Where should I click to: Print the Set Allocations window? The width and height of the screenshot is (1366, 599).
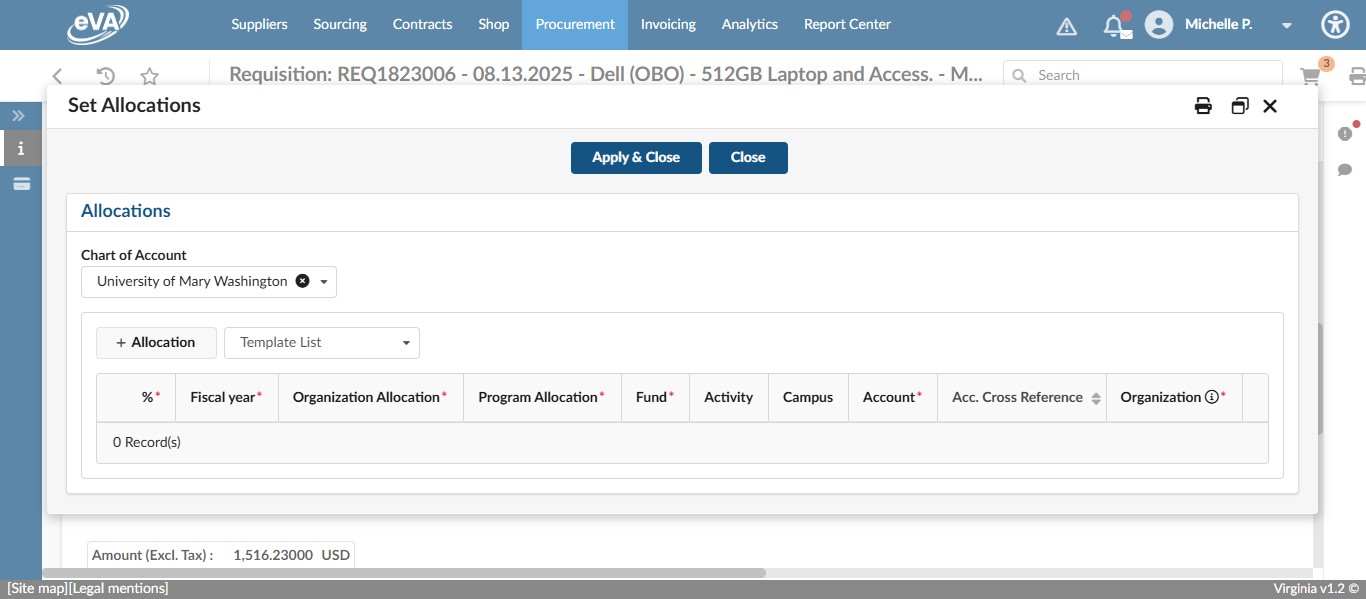[x=1203, y=105]
